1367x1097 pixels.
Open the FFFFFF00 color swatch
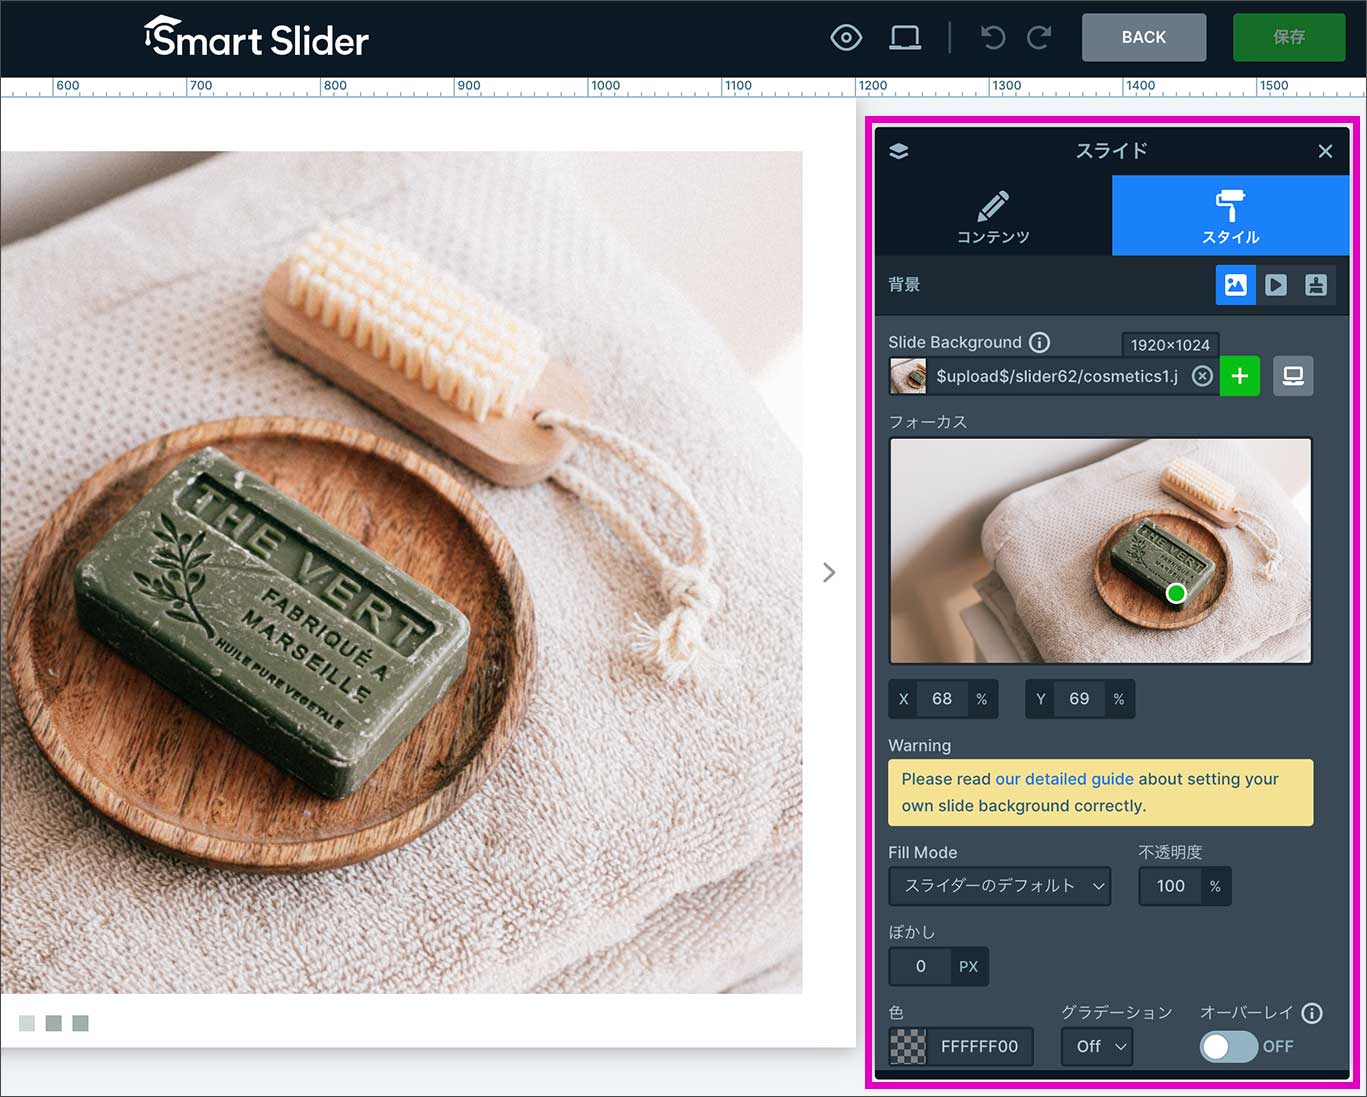coord(908,1046)
